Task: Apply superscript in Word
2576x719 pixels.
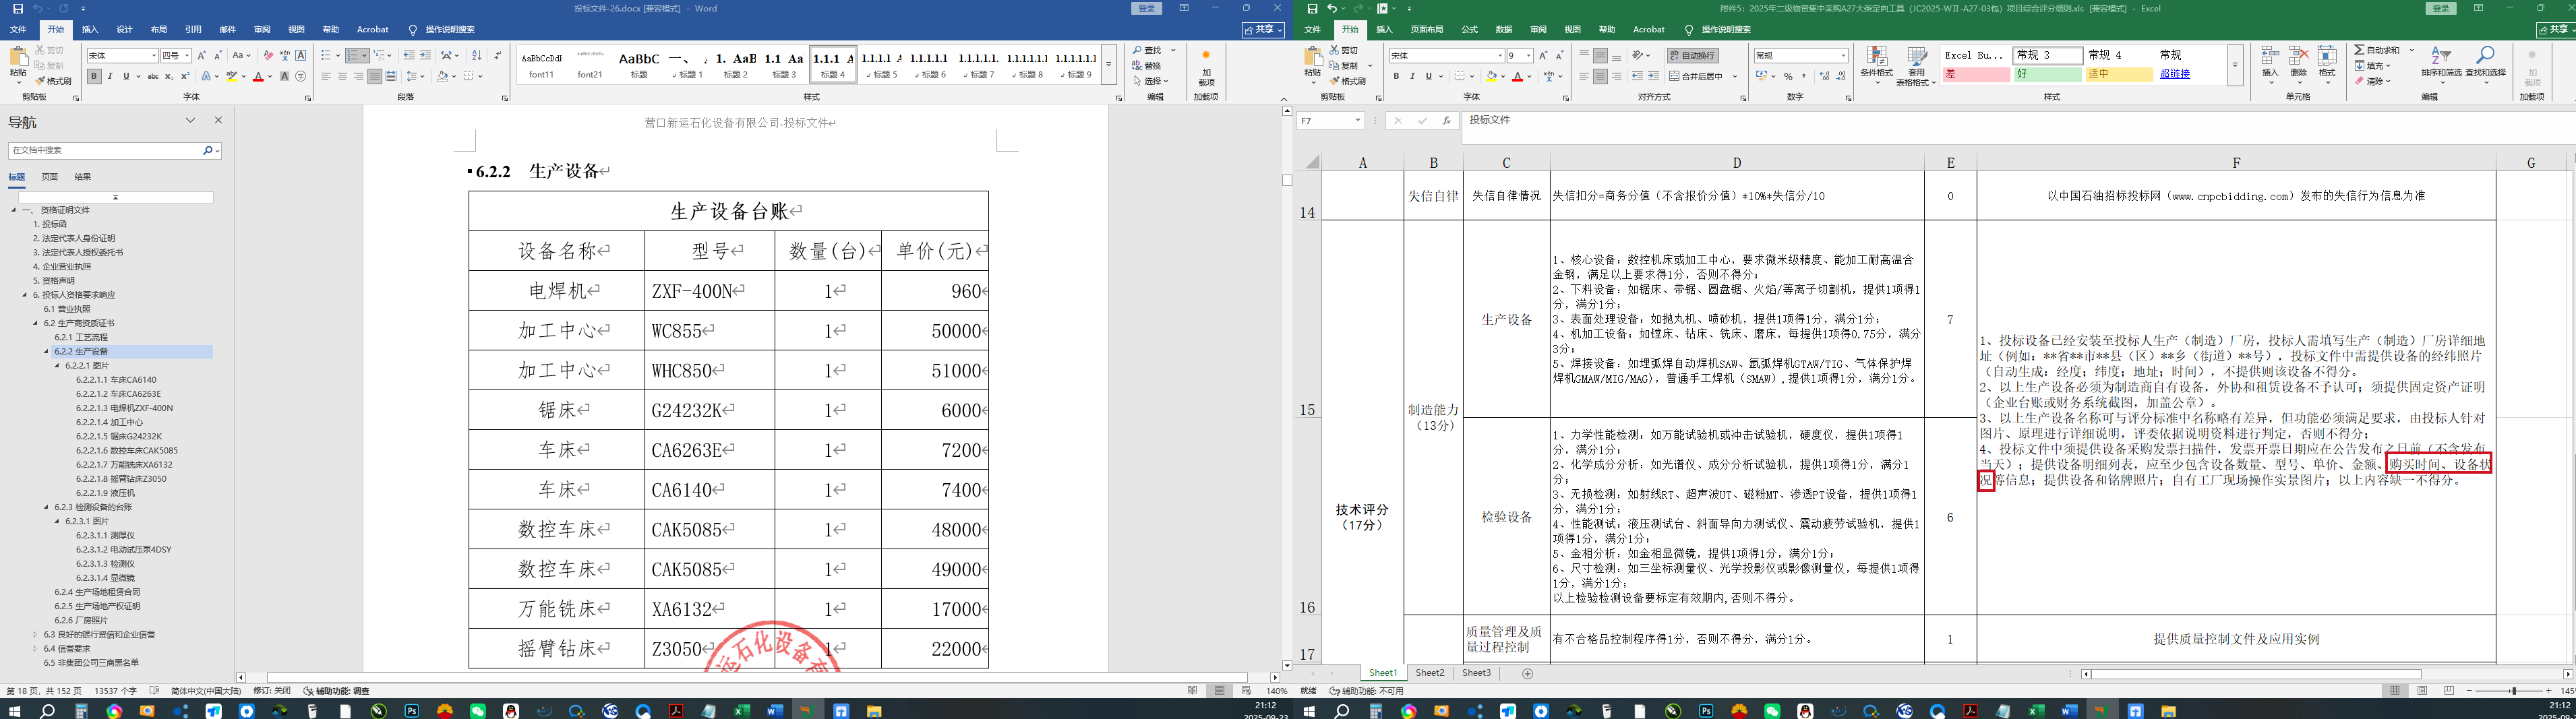Action: pos(185,76)
